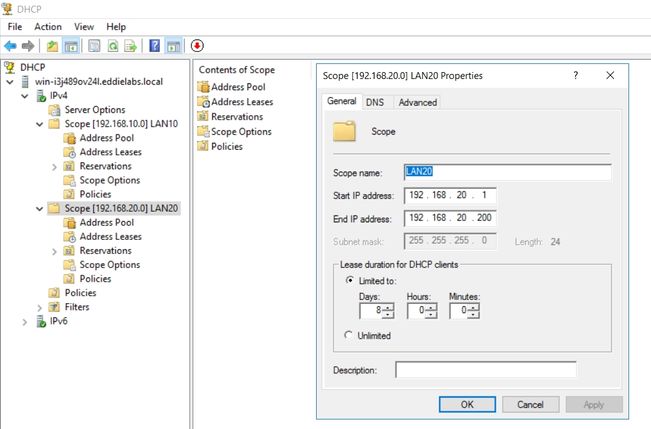This screenshot has width=651, height=429.
Task: Click the Export List toolbar icon
Action: click(131, 46)
